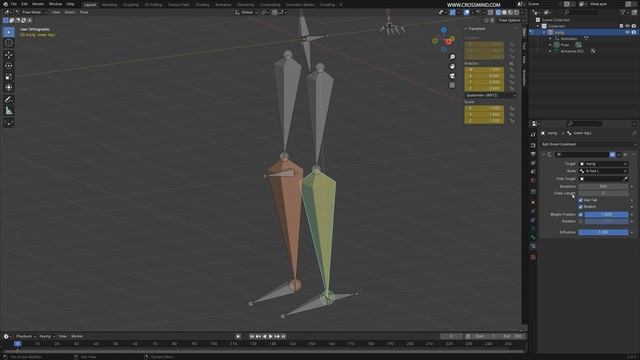Play the animation in reverse

(264, 336)
